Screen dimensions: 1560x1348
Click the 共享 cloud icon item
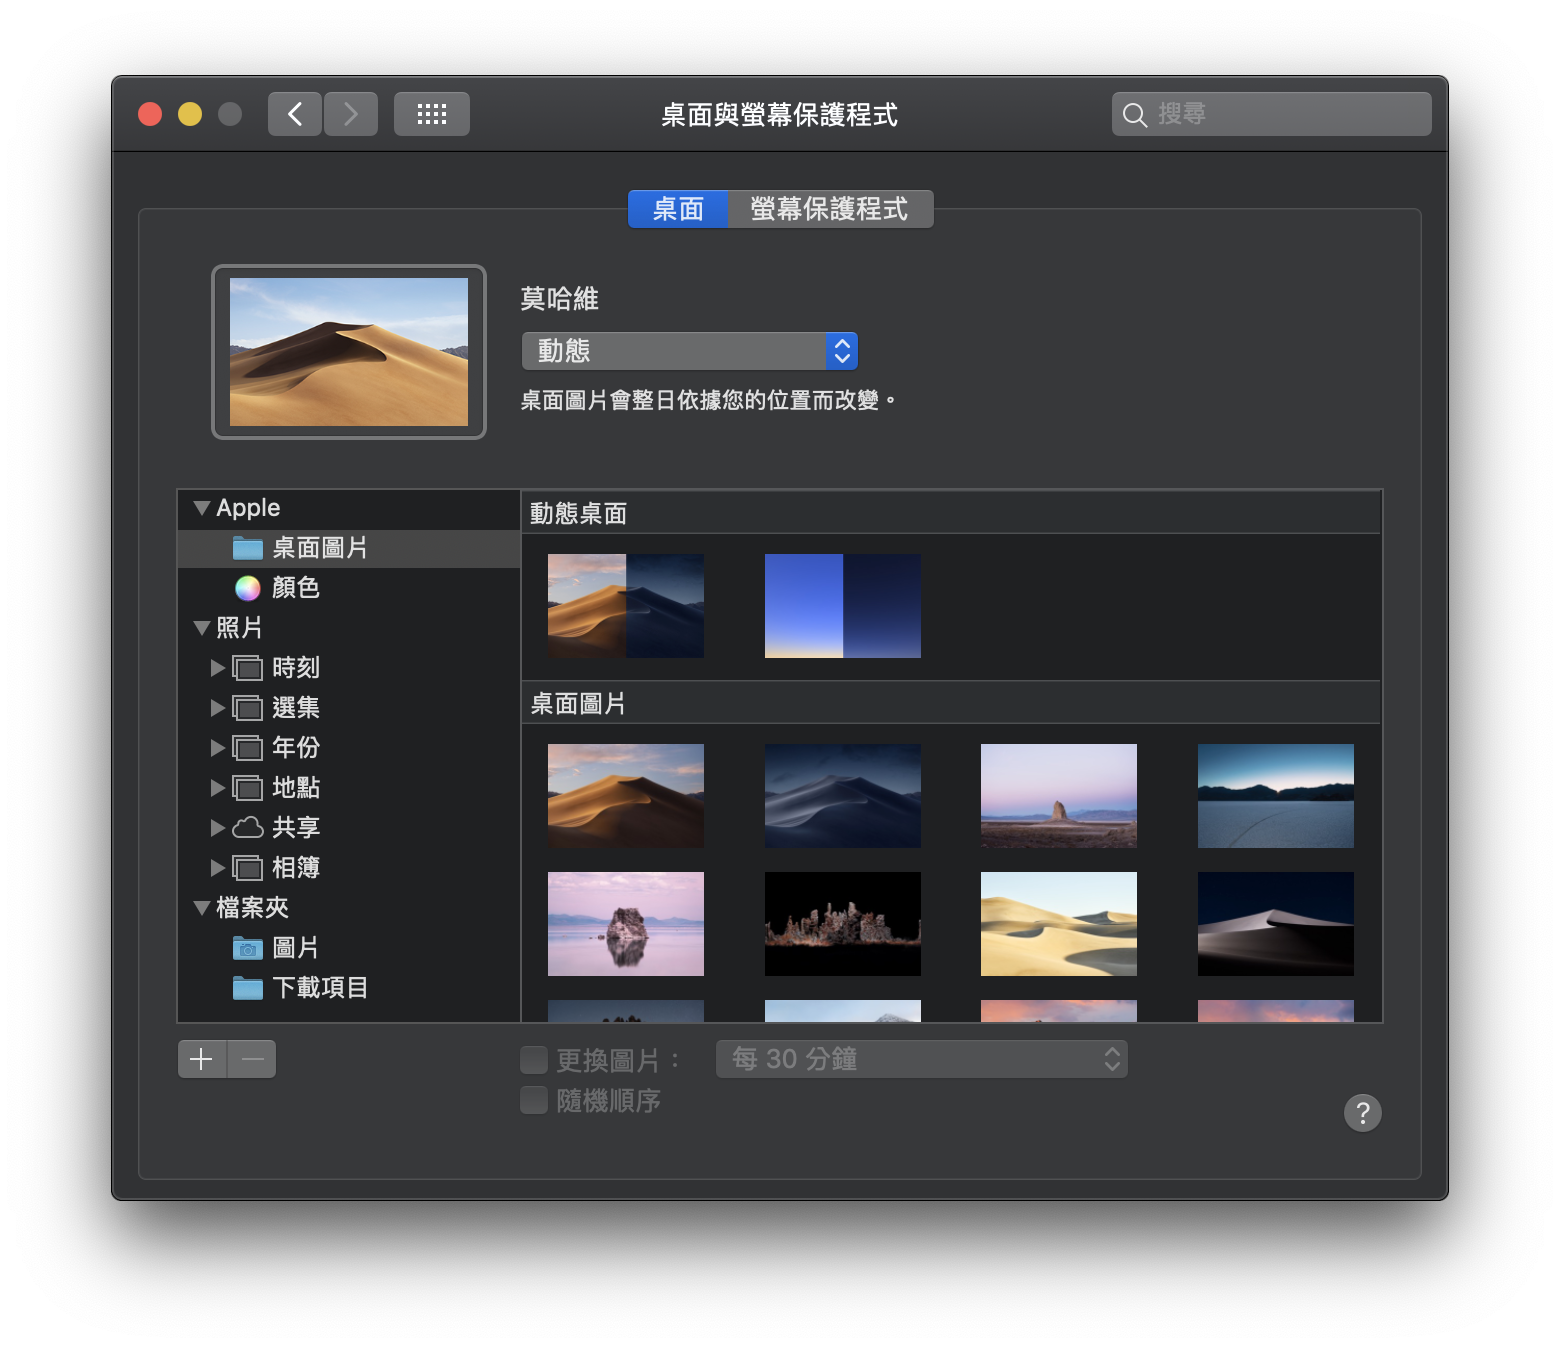click(248, 828)
